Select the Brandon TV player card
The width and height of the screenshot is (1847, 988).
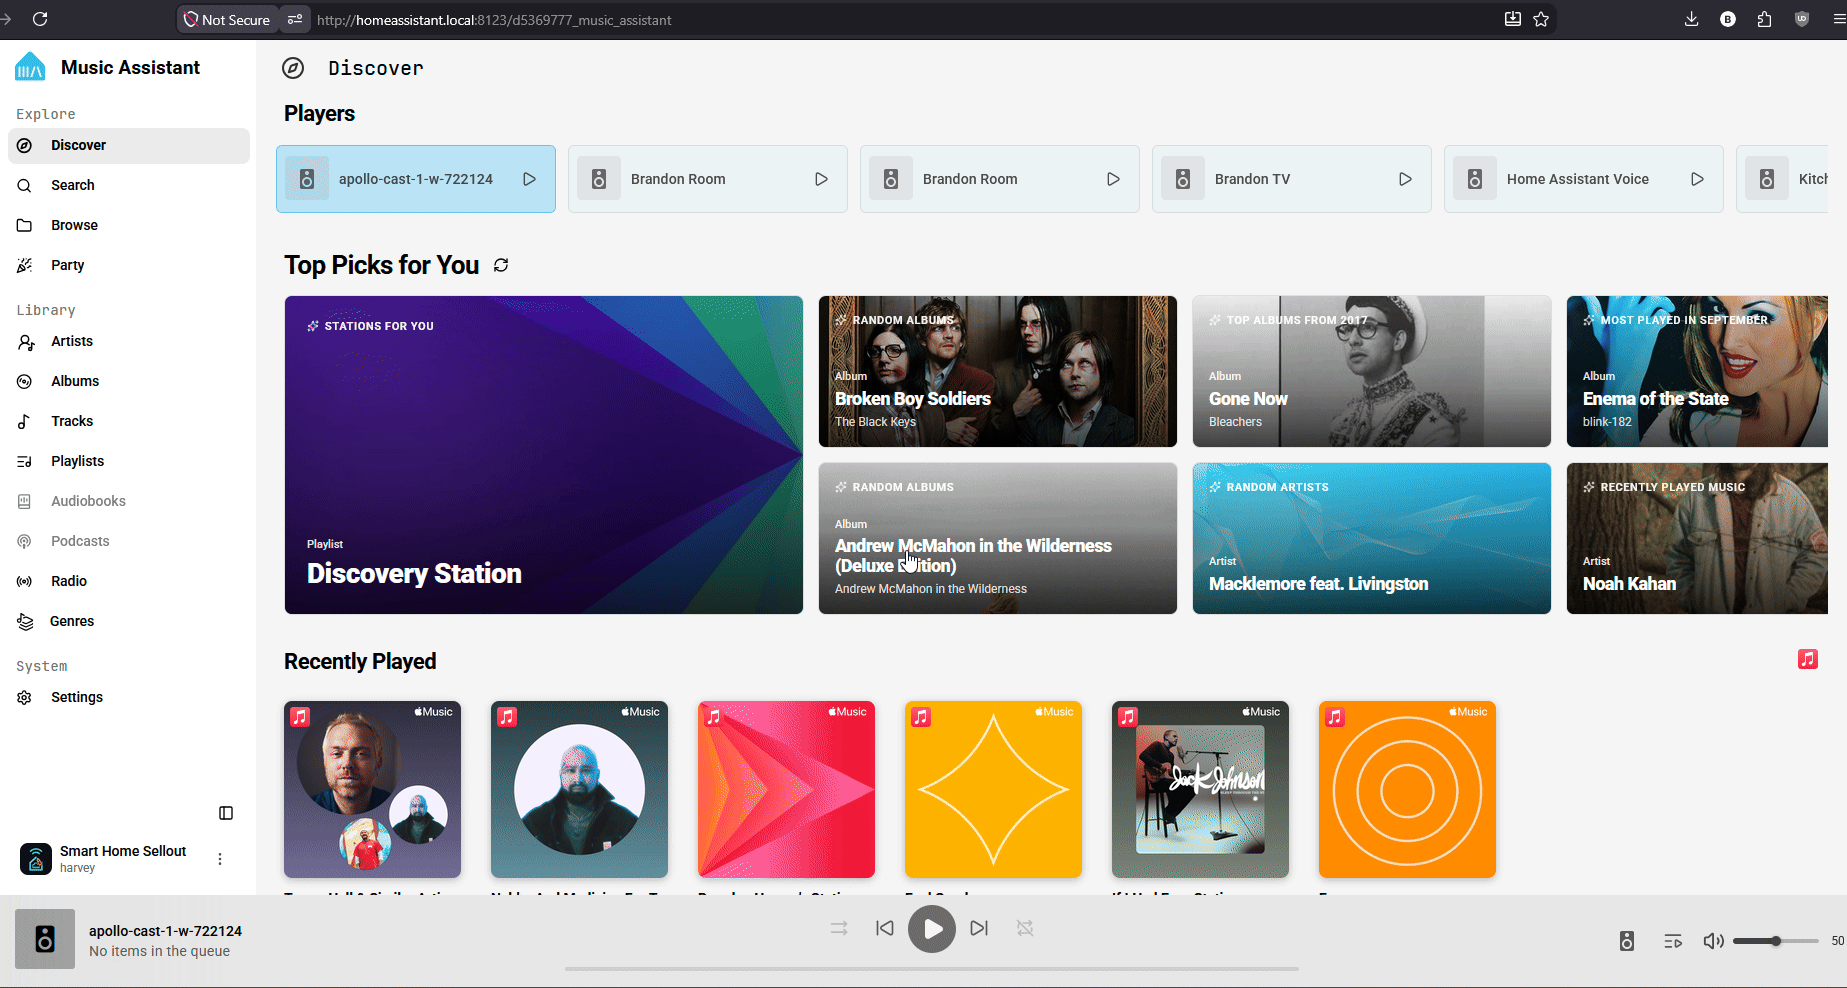tap(1292, 179)
